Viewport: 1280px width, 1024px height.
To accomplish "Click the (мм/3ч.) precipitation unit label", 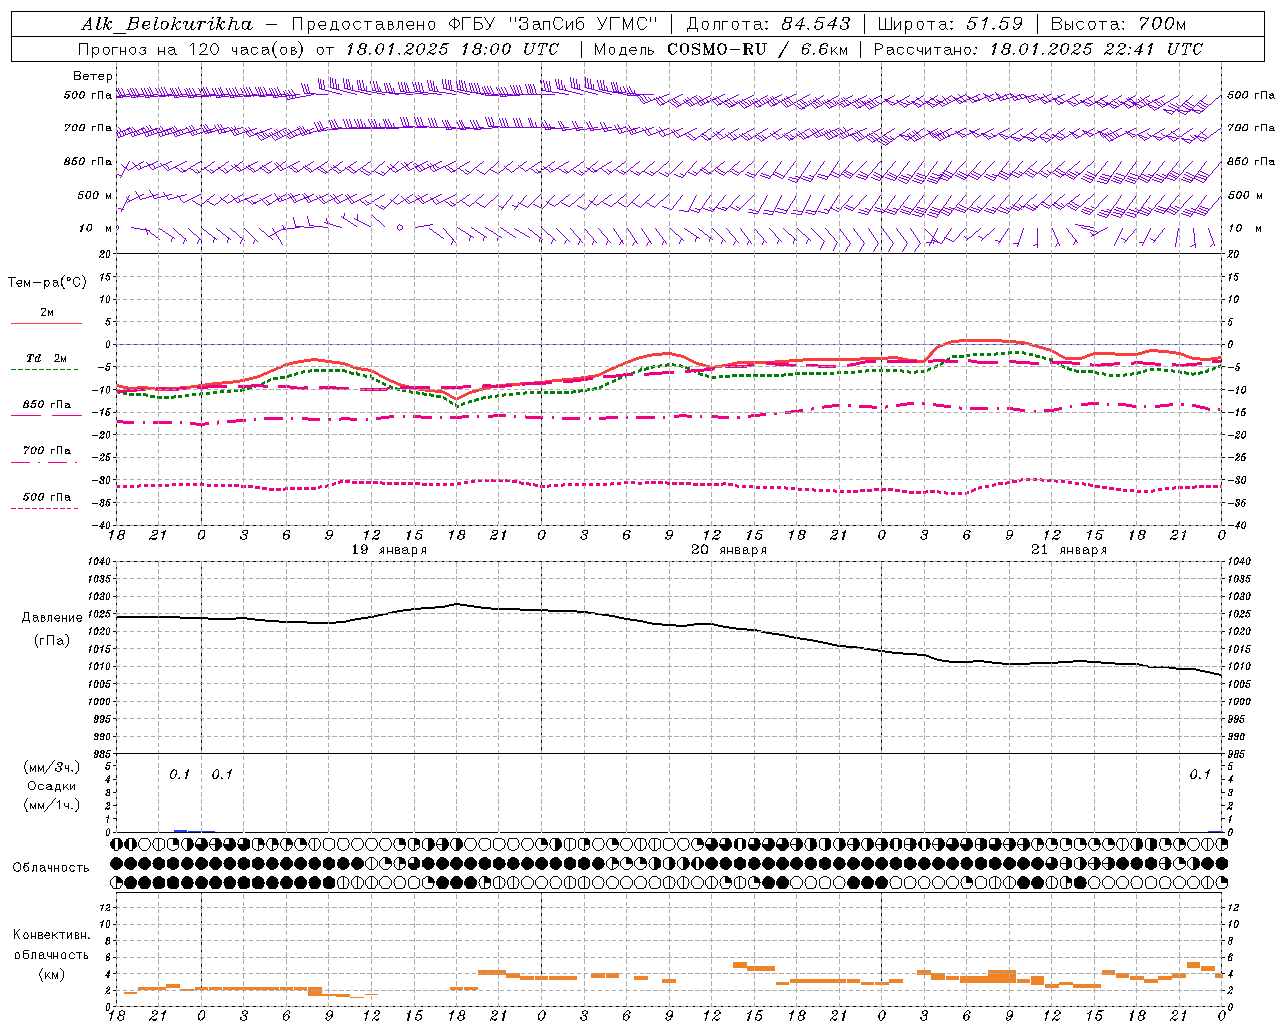I will tap(52, 767).
